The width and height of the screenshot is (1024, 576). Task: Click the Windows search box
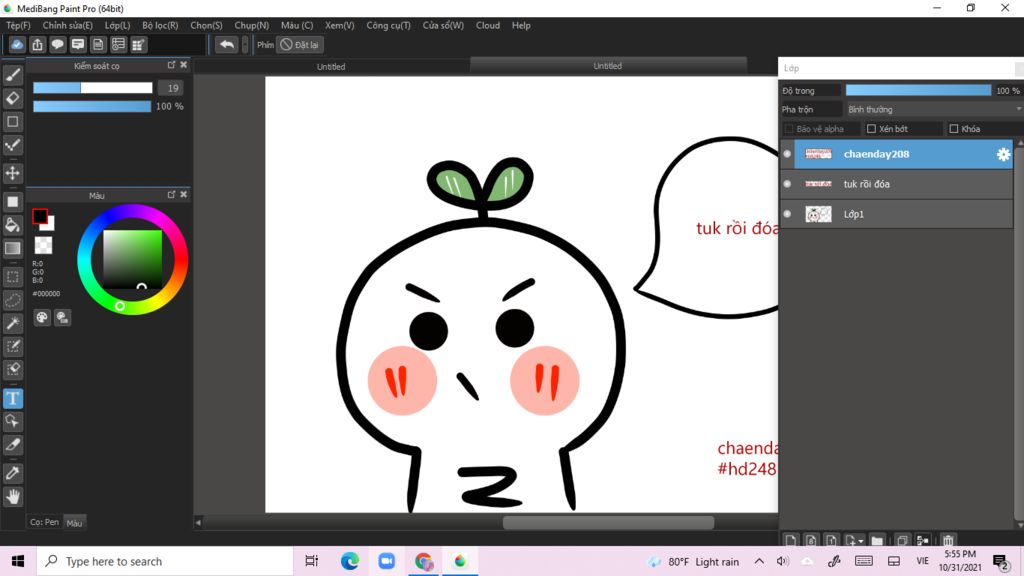tap(165, 561)
